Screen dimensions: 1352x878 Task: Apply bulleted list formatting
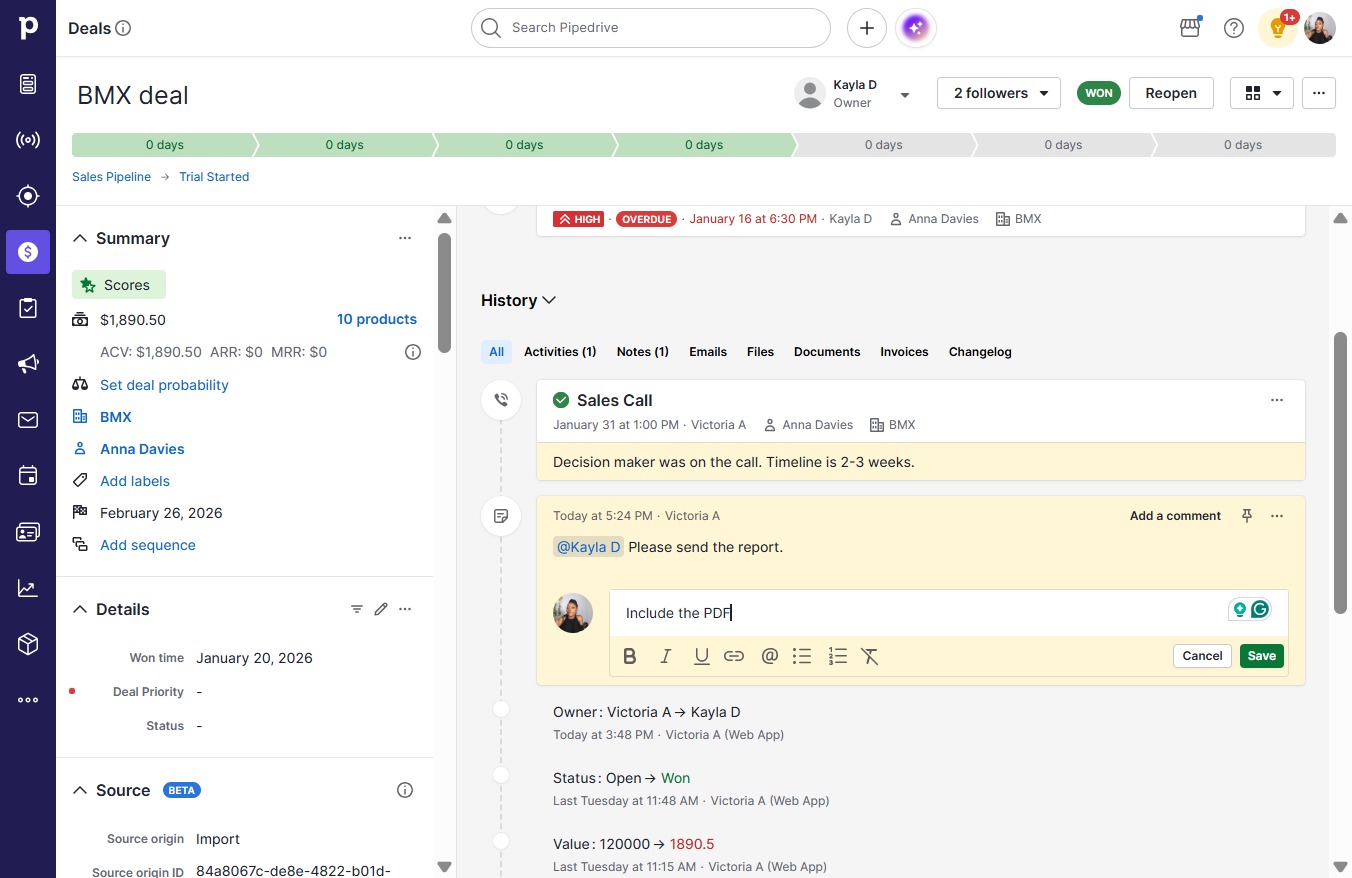pos(802,656)
